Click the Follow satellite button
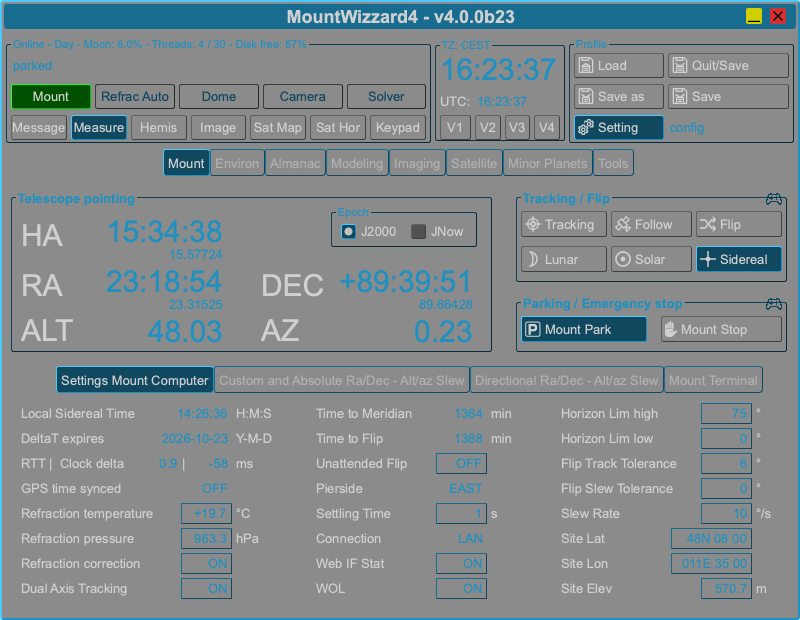Screen dimensions: 800x620 [652, 225]
